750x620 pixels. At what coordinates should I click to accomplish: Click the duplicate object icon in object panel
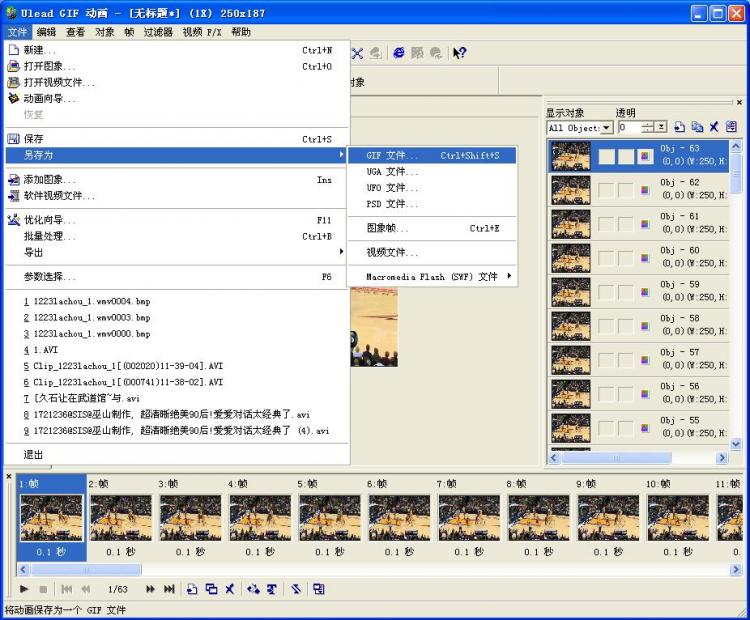click(x=697, y=127)
